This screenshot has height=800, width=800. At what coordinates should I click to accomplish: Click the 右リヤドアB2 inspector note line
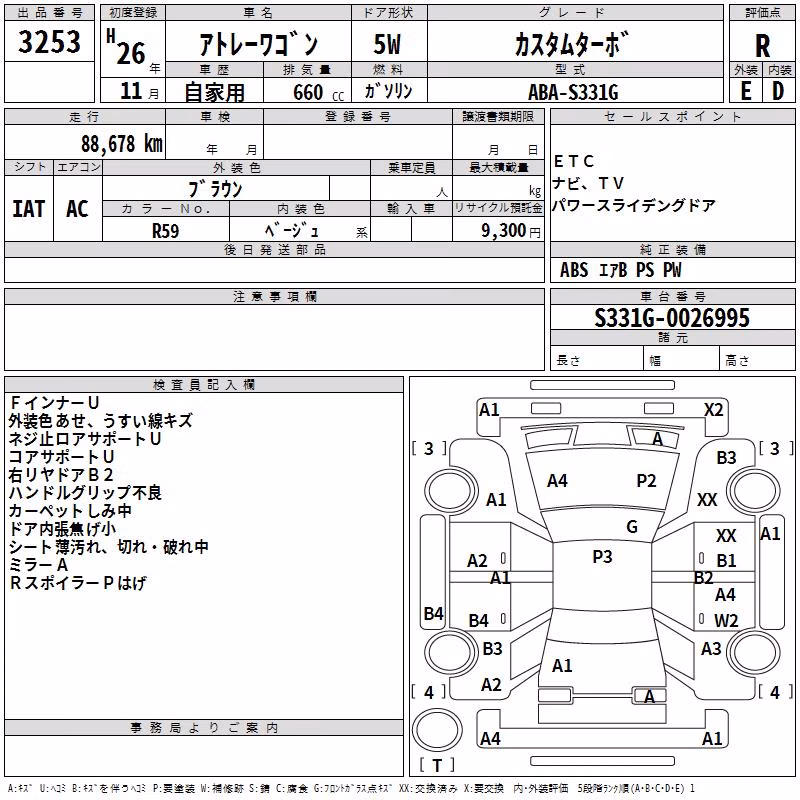[61, 475]
